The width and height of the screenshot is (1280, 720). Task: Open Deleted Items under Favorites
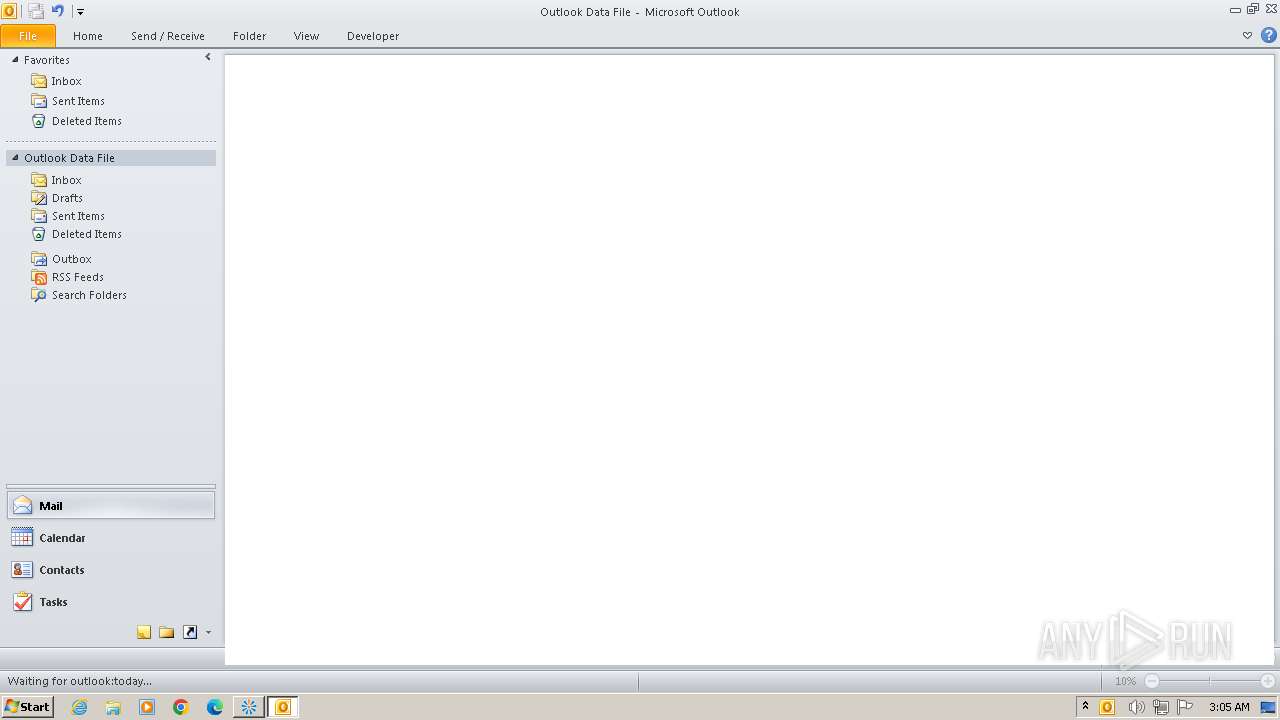coord(87,121)
